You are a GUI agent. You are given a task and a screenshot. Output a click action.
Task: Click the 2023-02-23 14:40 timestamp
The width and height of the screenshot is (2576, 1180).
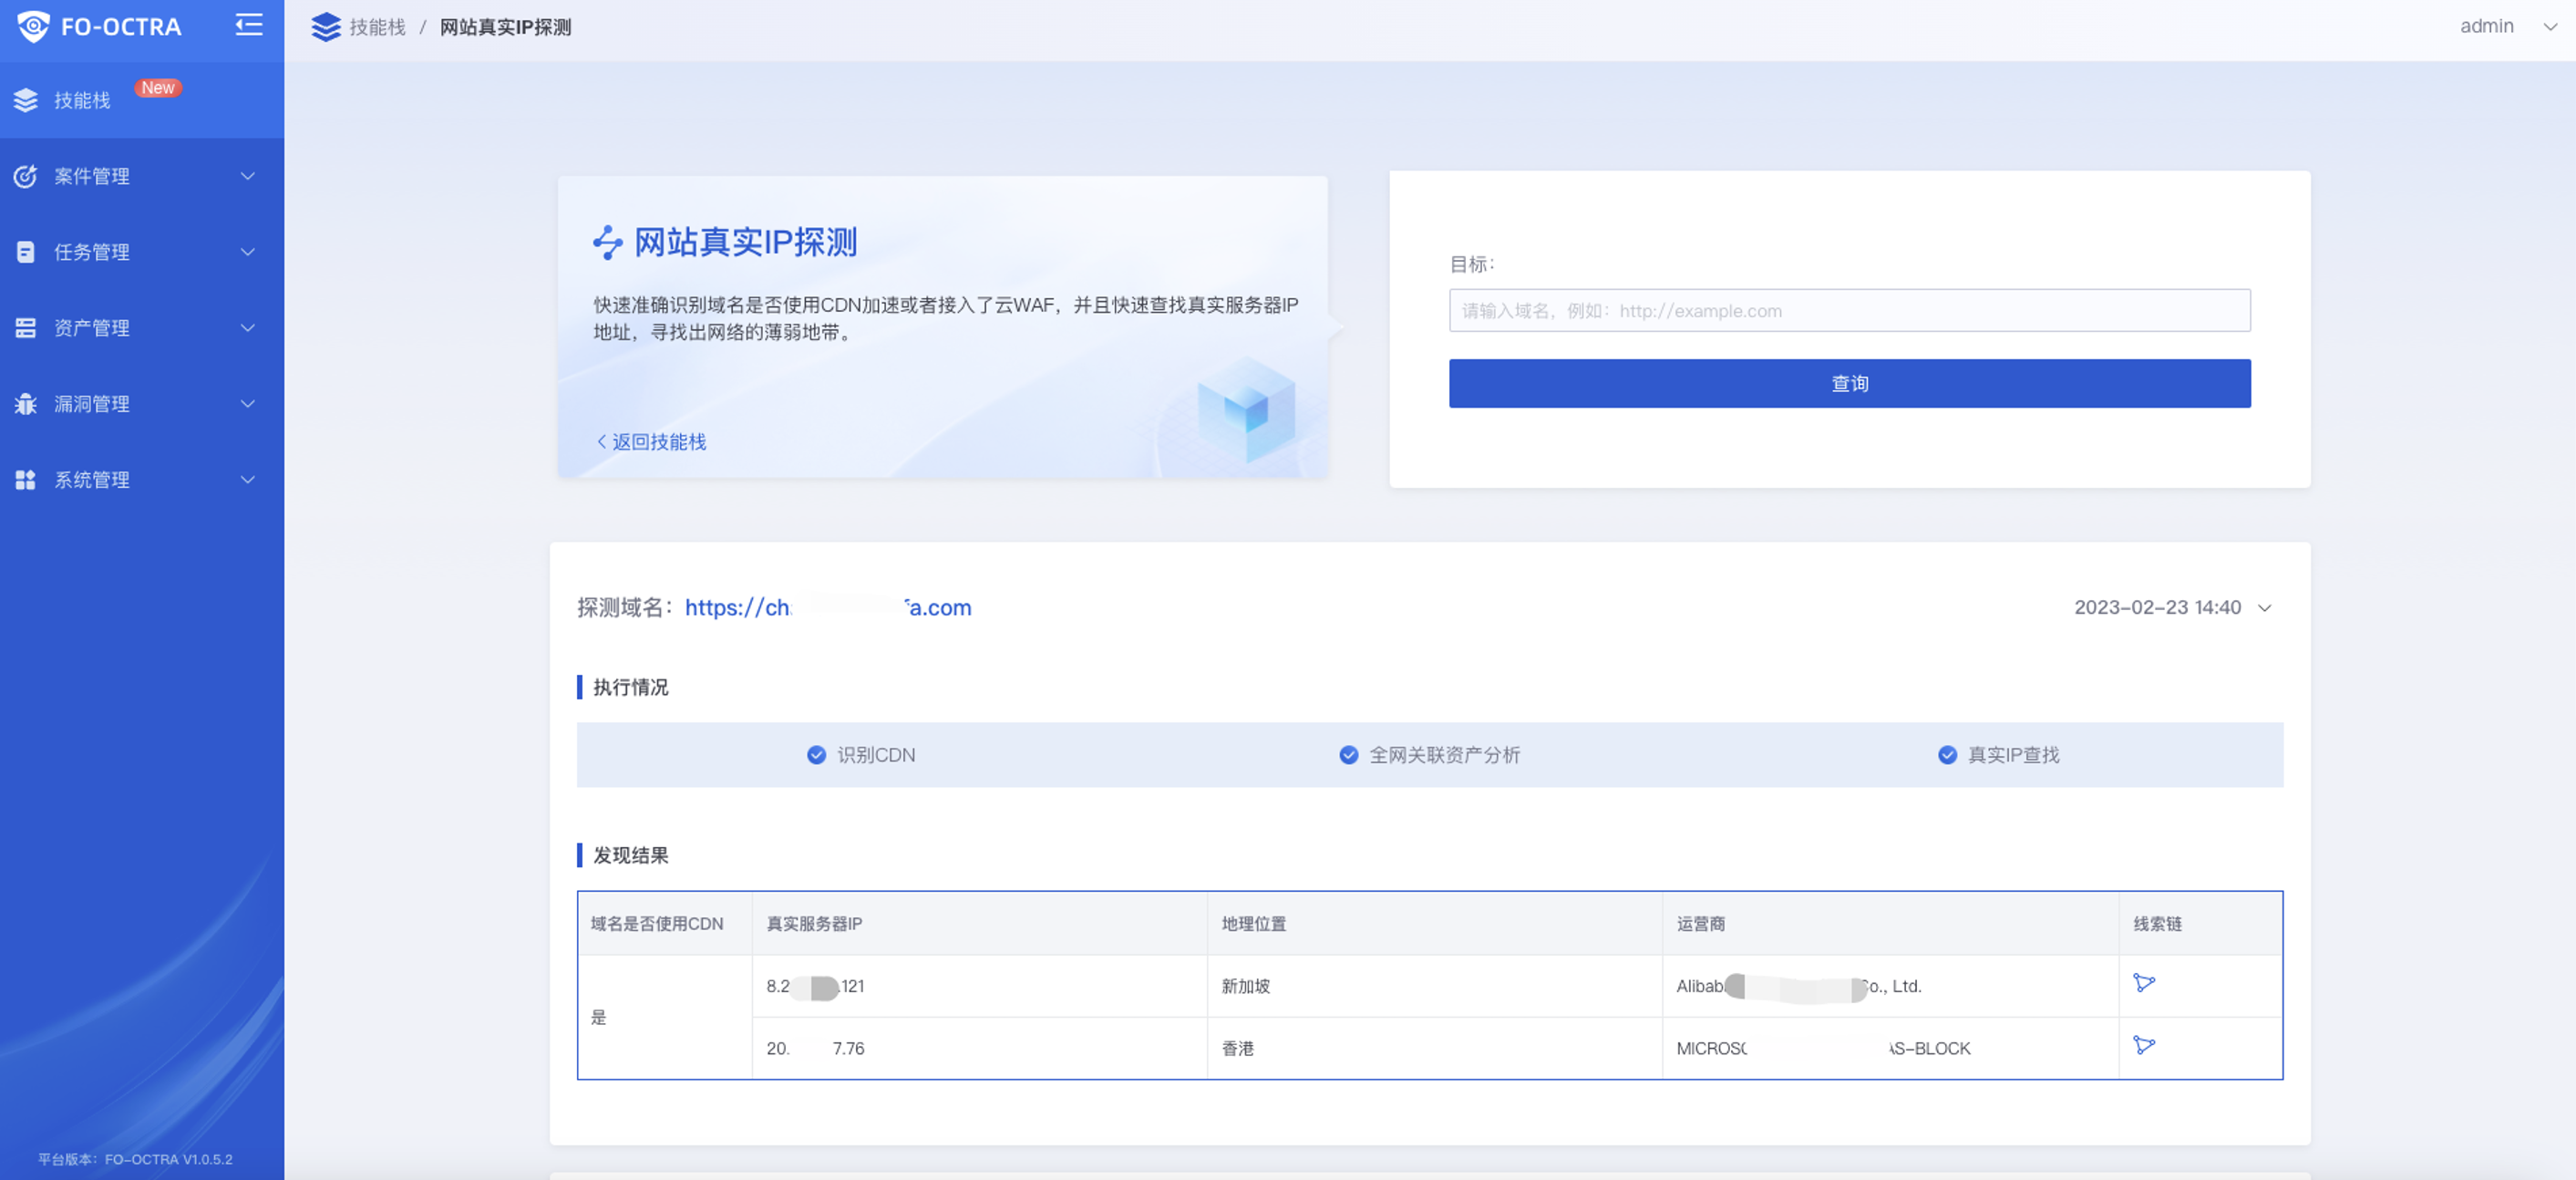pyautogui.click(x=2157, y=607)
